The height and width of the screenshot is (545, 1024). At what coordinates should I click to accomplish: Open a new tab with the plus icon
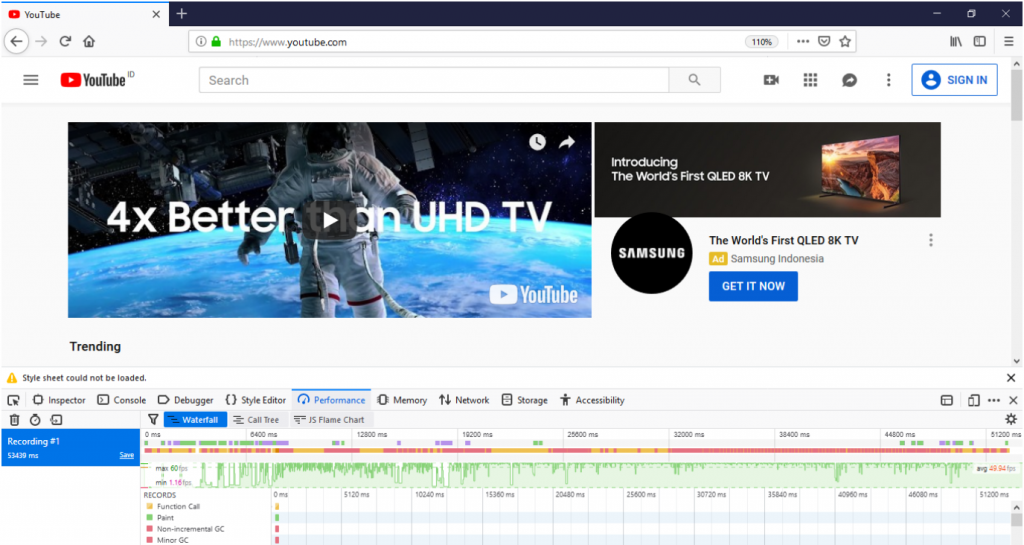[182, 14]
